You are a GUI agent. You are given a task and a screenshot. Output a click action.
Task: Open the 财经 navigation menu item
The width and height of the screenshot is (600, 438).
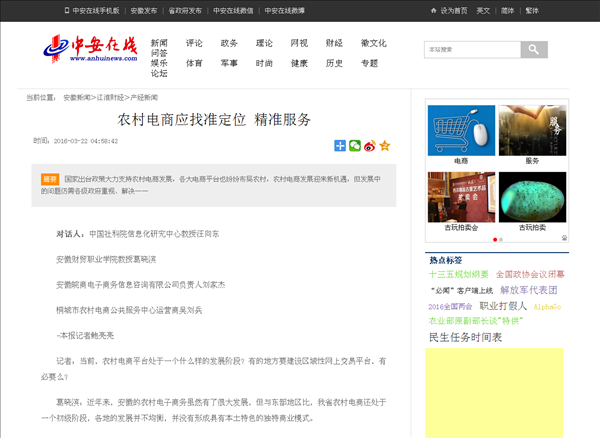(x=334, y=43)
